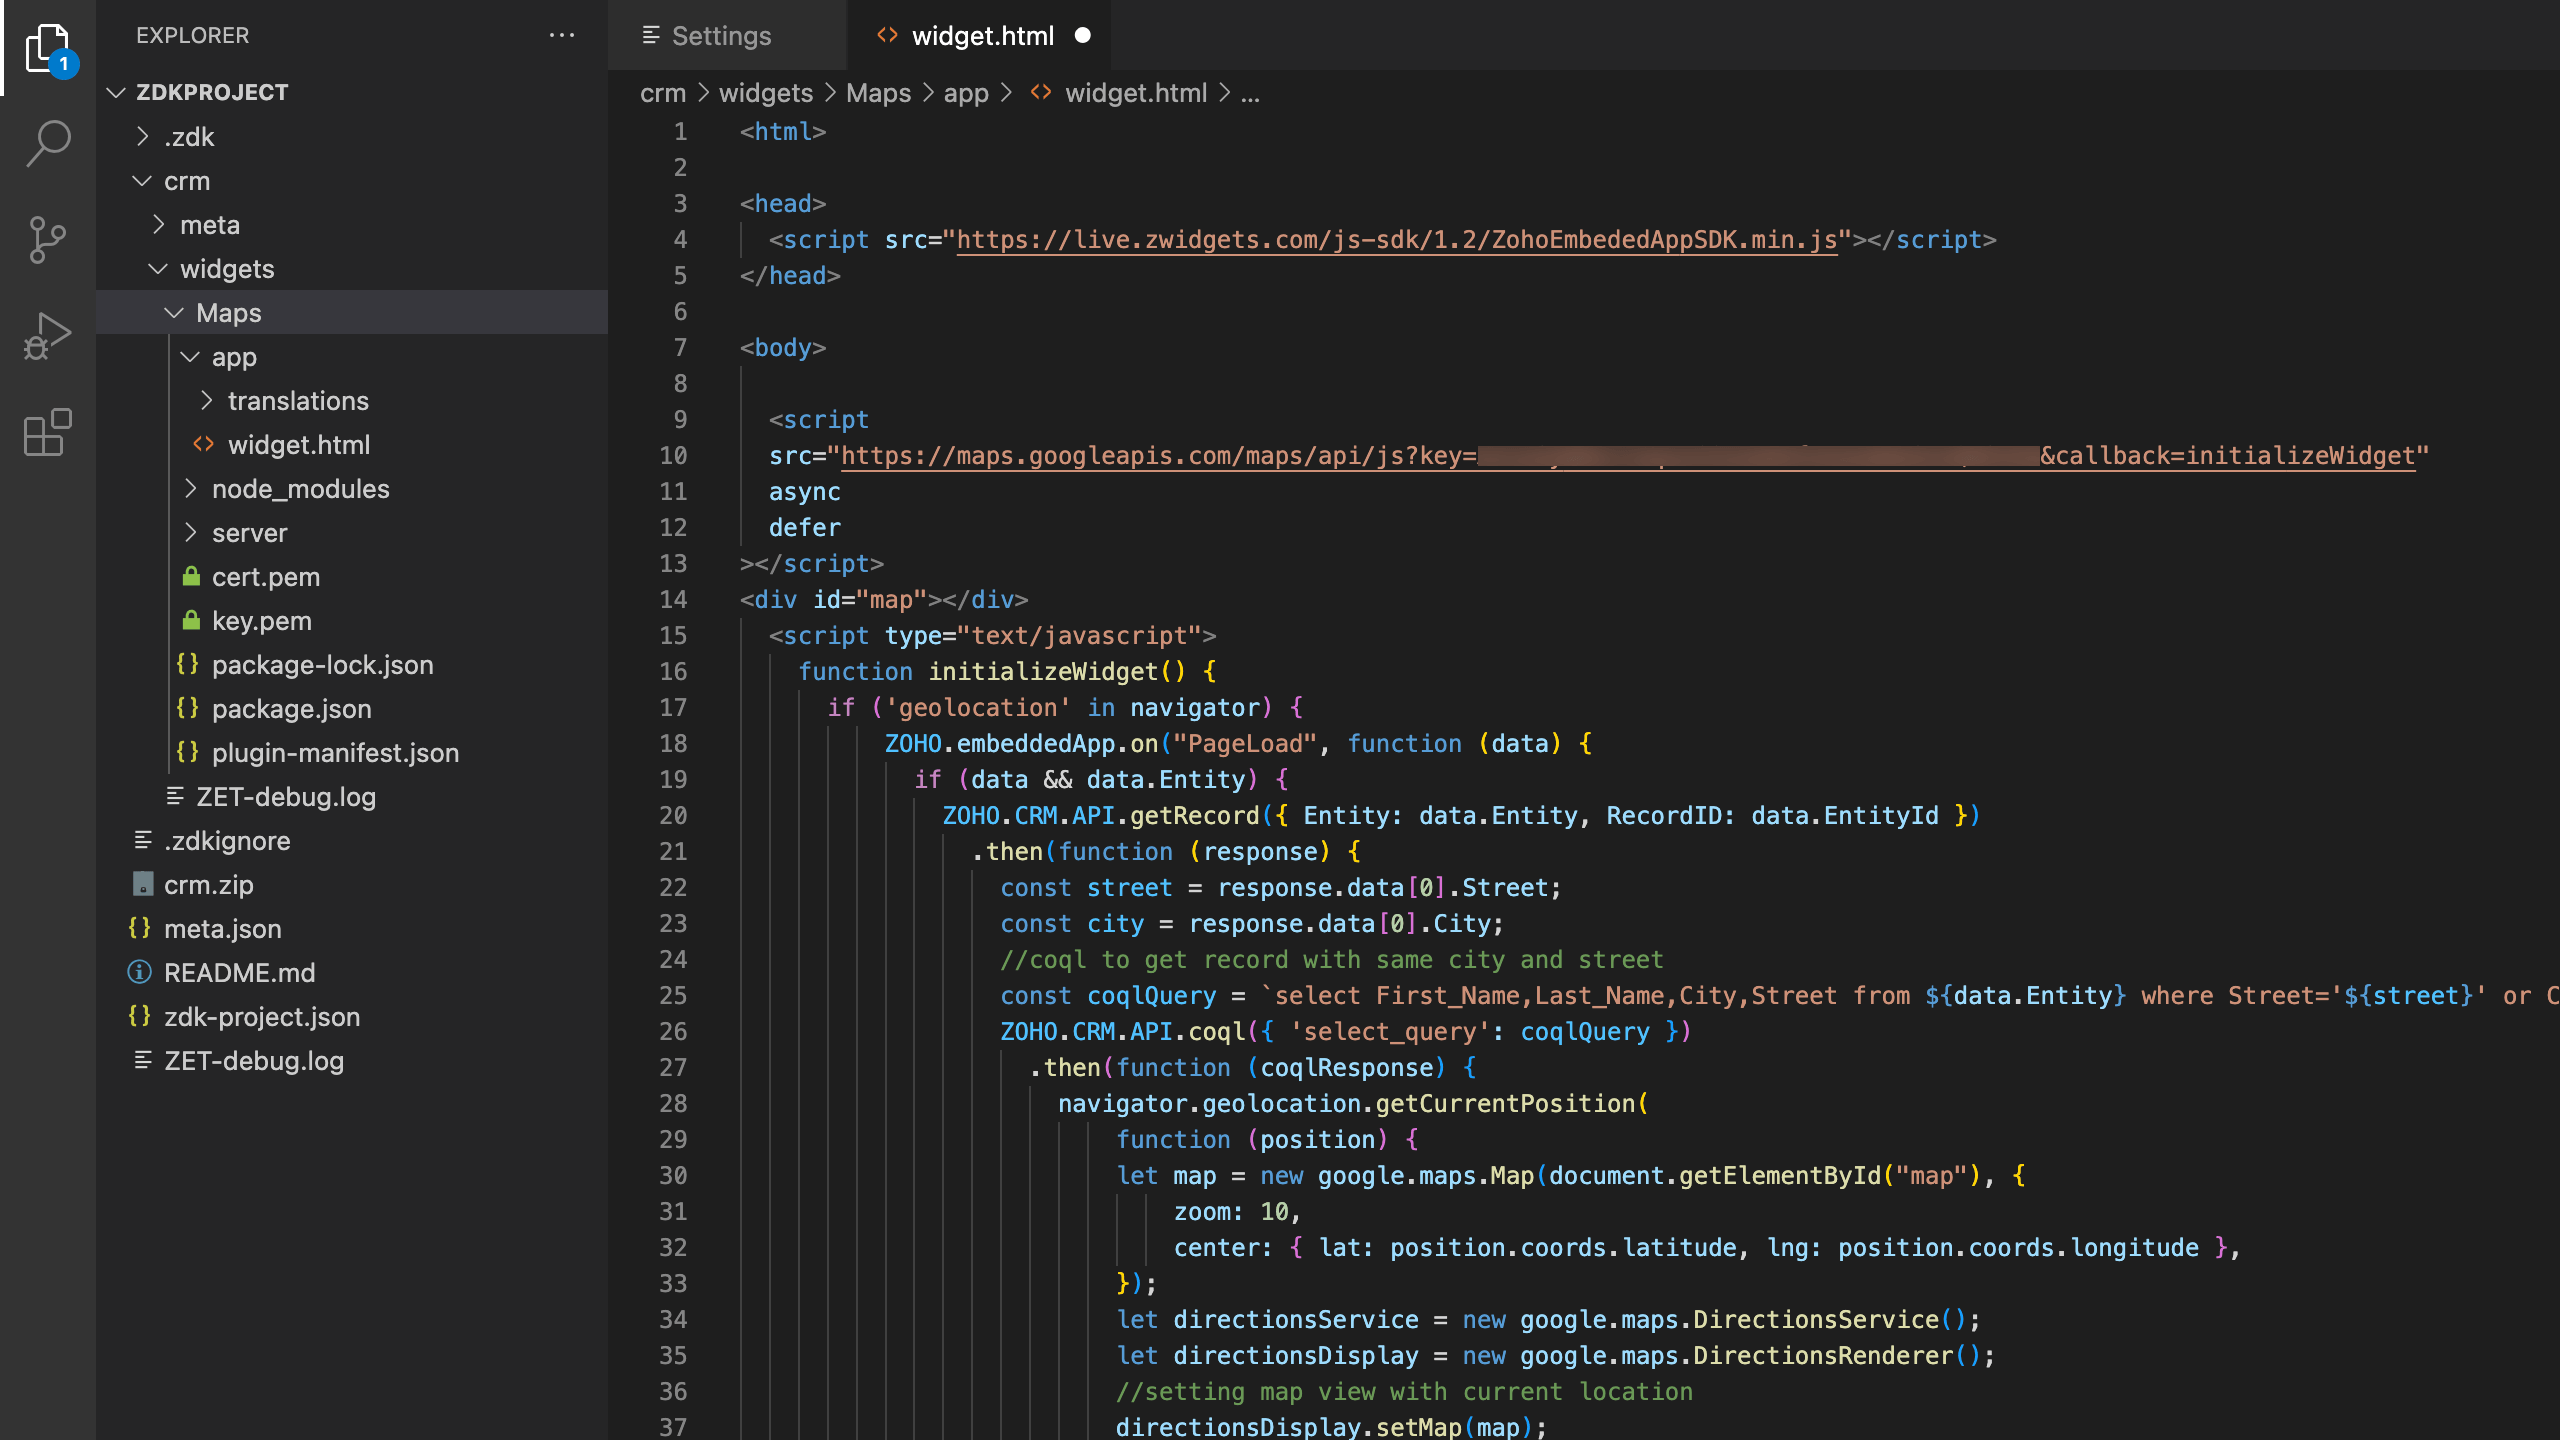Screen dimensions: 2560x1440
Task: Click the Maps breadcrumb segment
Action: click(878, 93)
